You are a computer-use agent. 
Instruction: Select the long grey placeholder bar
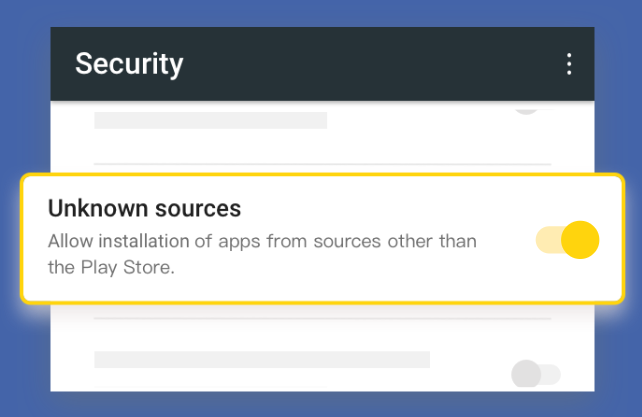(262, 360)
